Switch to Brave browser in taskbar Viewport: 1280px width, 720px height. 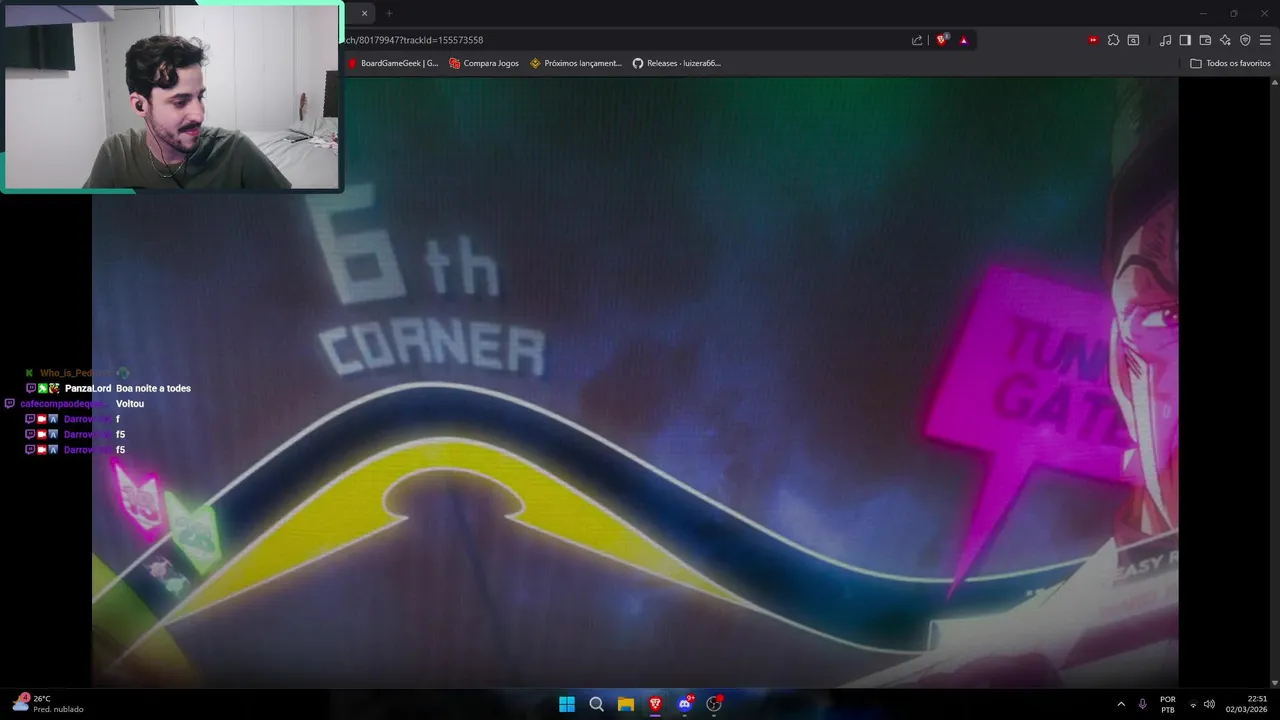point(655,704)
